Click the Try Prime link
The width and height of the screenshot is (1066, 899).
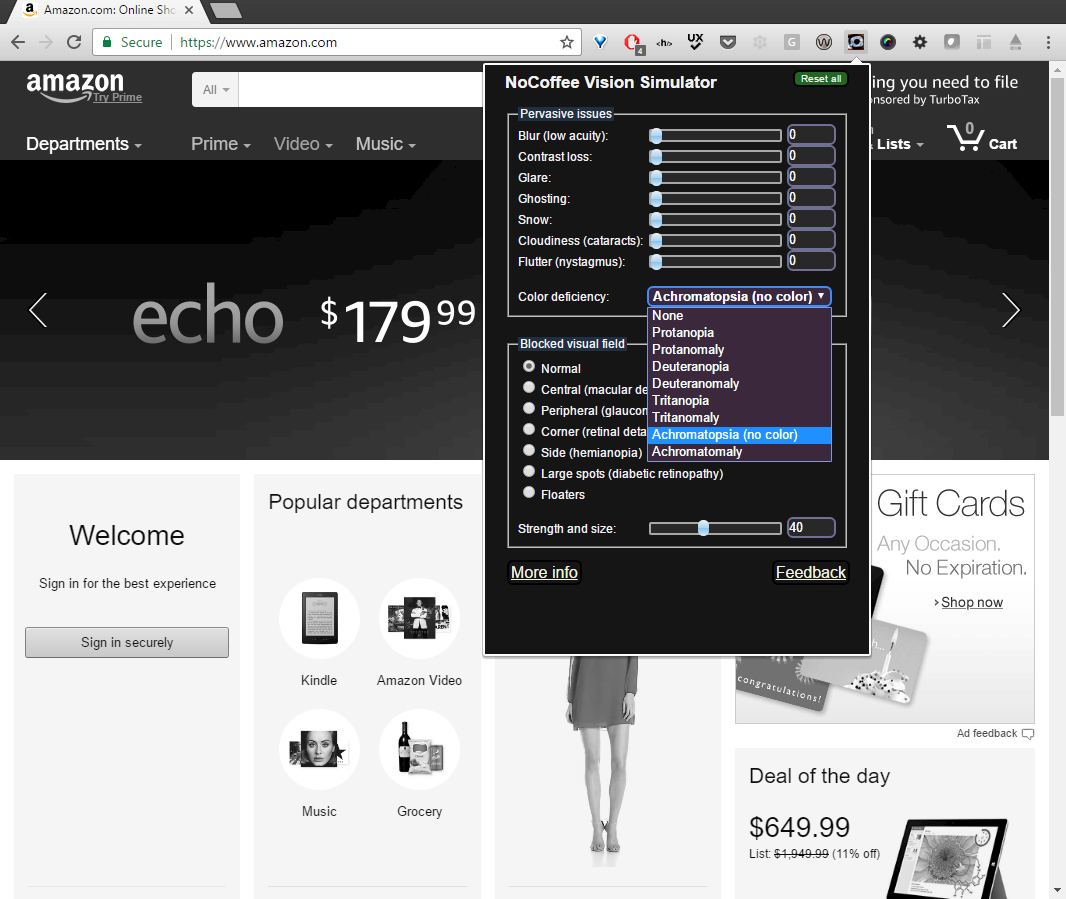pos(118,97)
